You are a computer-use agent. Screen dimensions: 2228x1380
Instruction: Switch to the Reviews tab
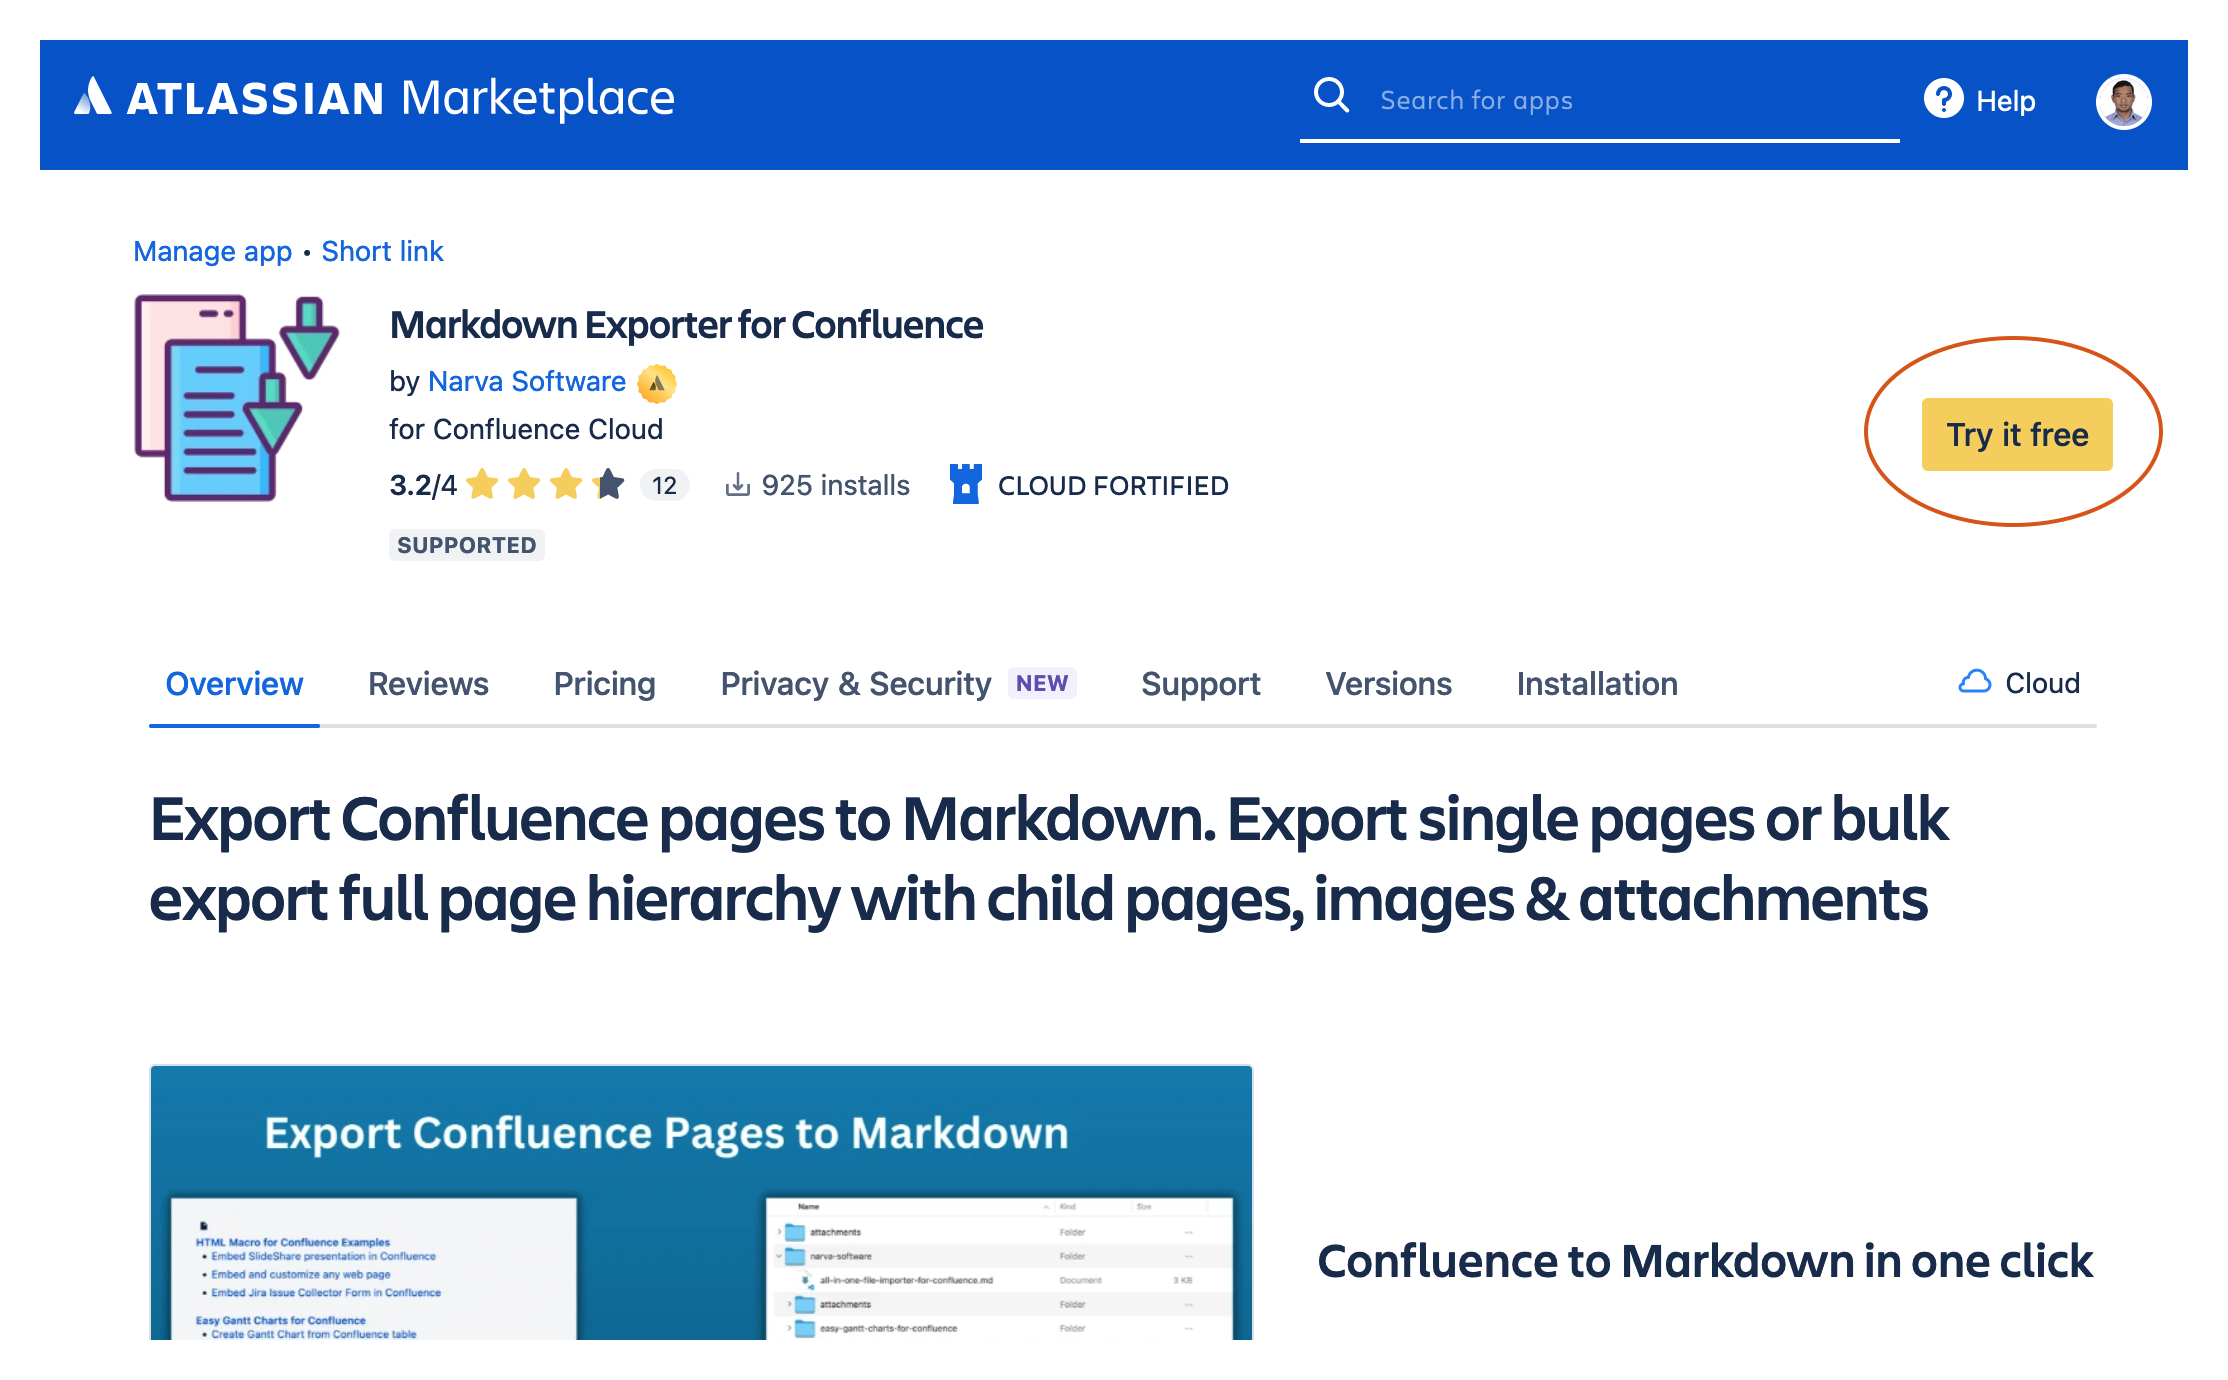428,684
